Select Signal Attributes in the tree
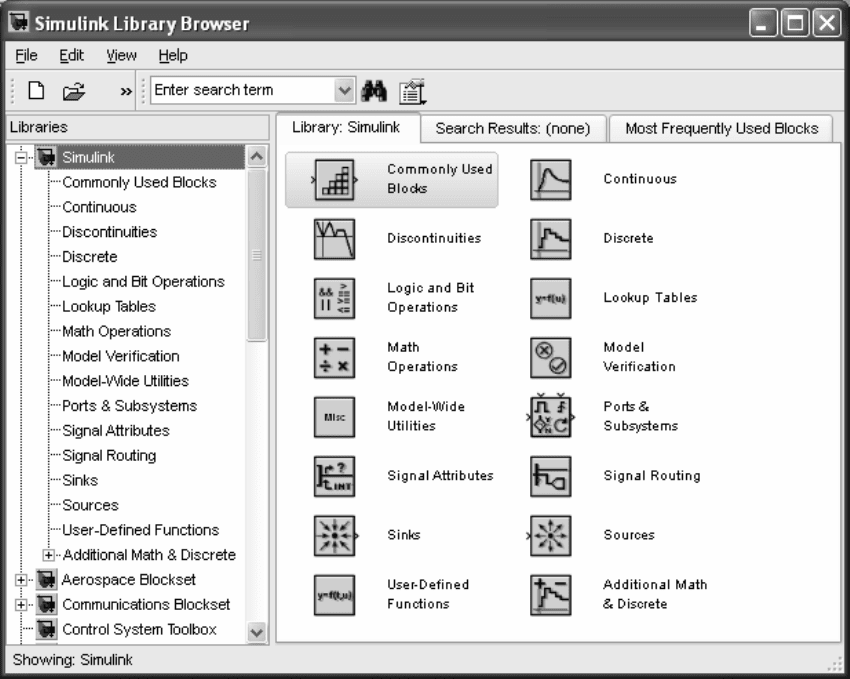Screen dimensions: 850x679 pos(116,431)
